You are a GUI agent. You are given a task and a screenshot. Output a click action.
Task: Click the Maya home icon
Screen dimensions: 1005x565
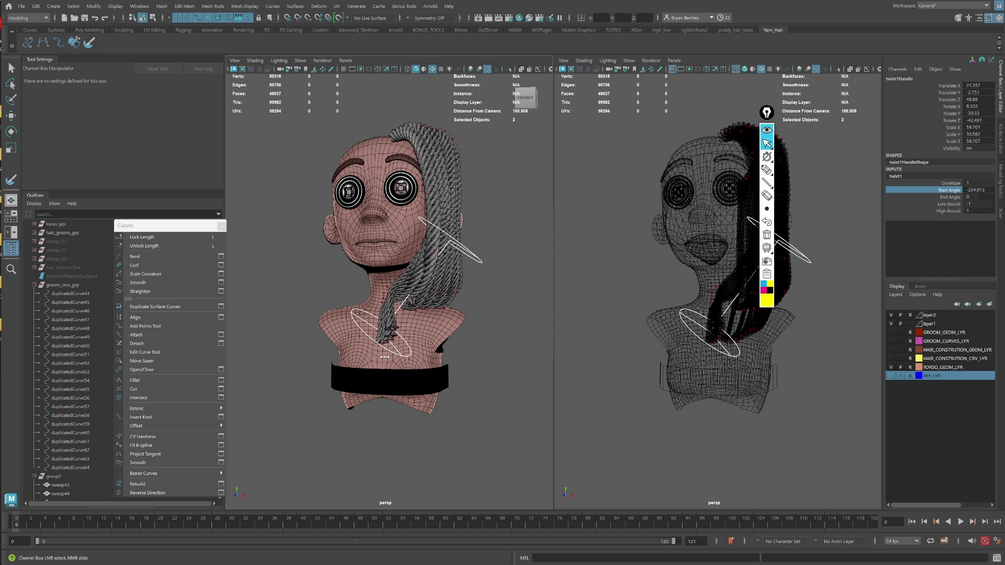[8, 6]
